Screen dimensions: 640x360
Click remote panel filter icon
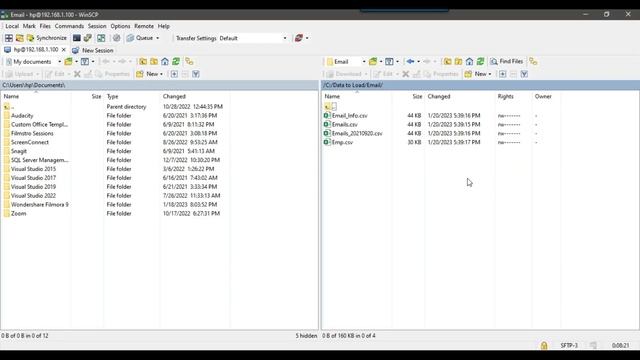coord(389,62)
